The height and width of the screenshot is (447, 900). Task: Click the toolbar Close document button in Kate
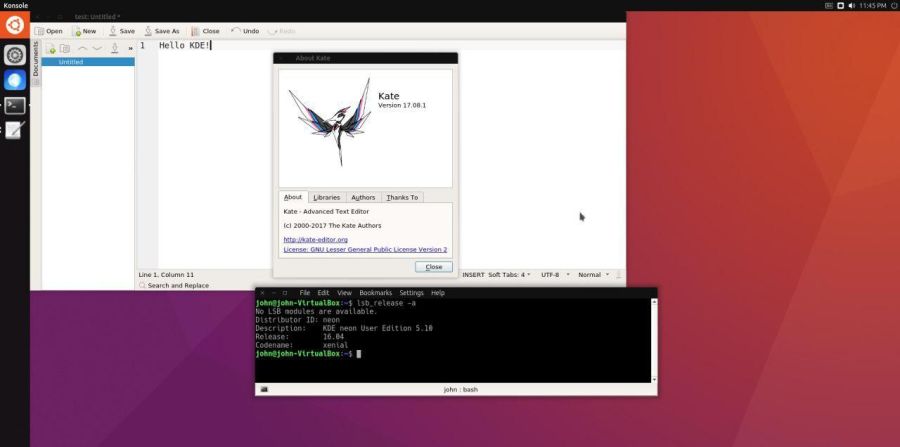click(205, 31)
